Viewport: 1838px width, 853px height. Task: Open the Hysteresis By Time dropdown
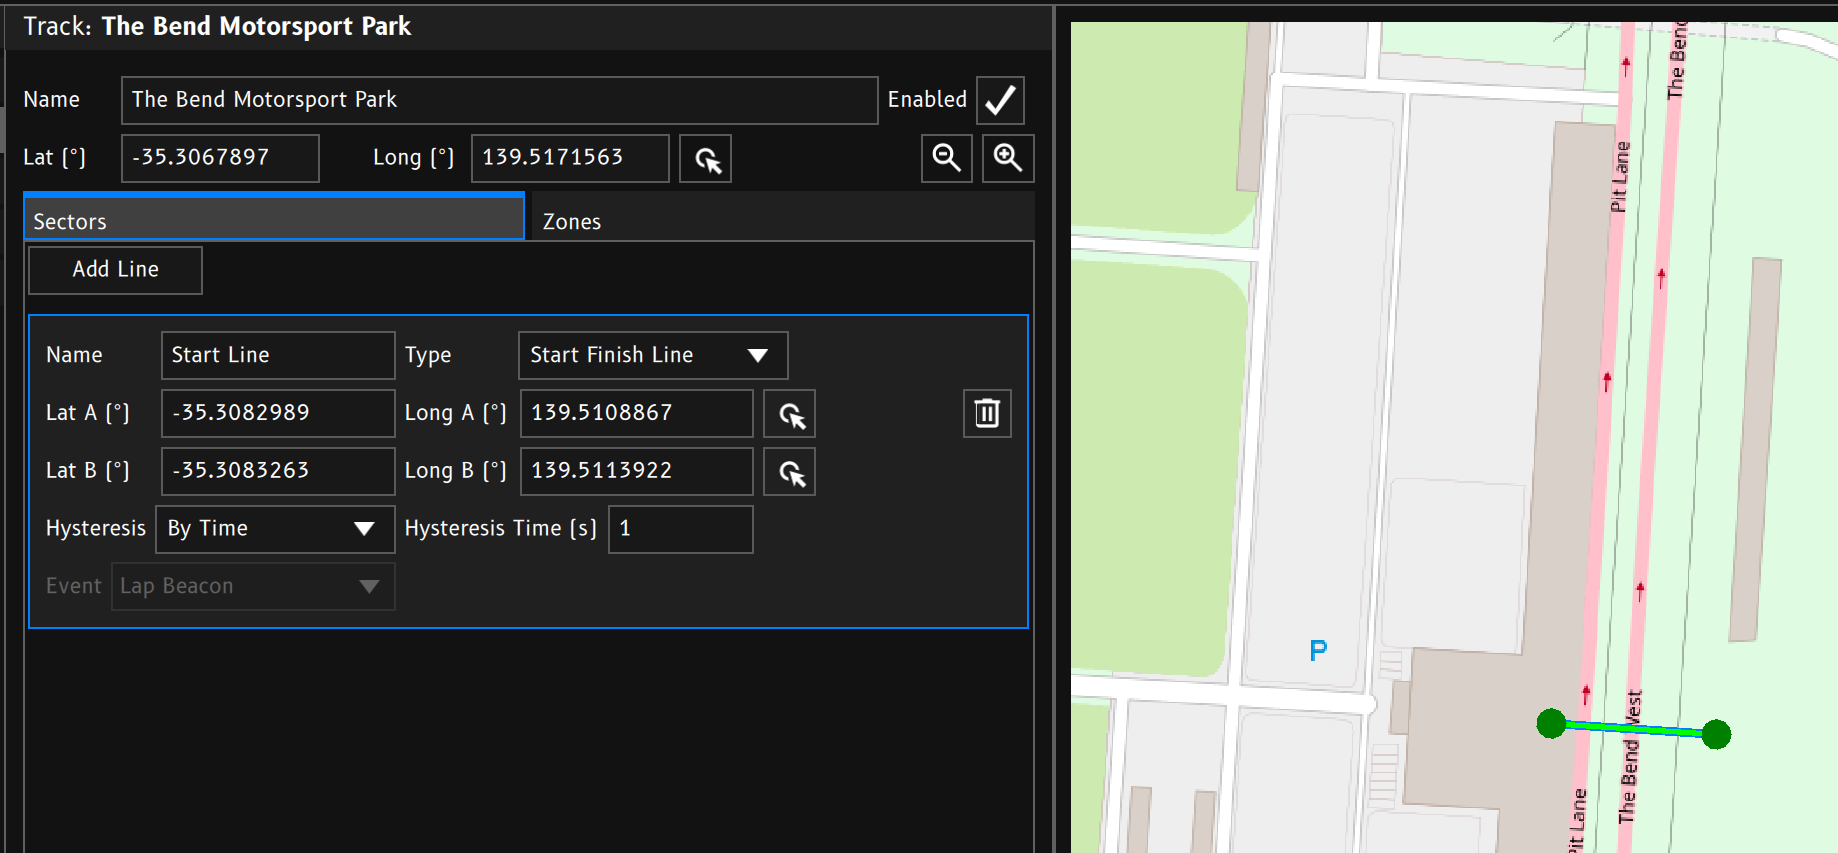275,529
